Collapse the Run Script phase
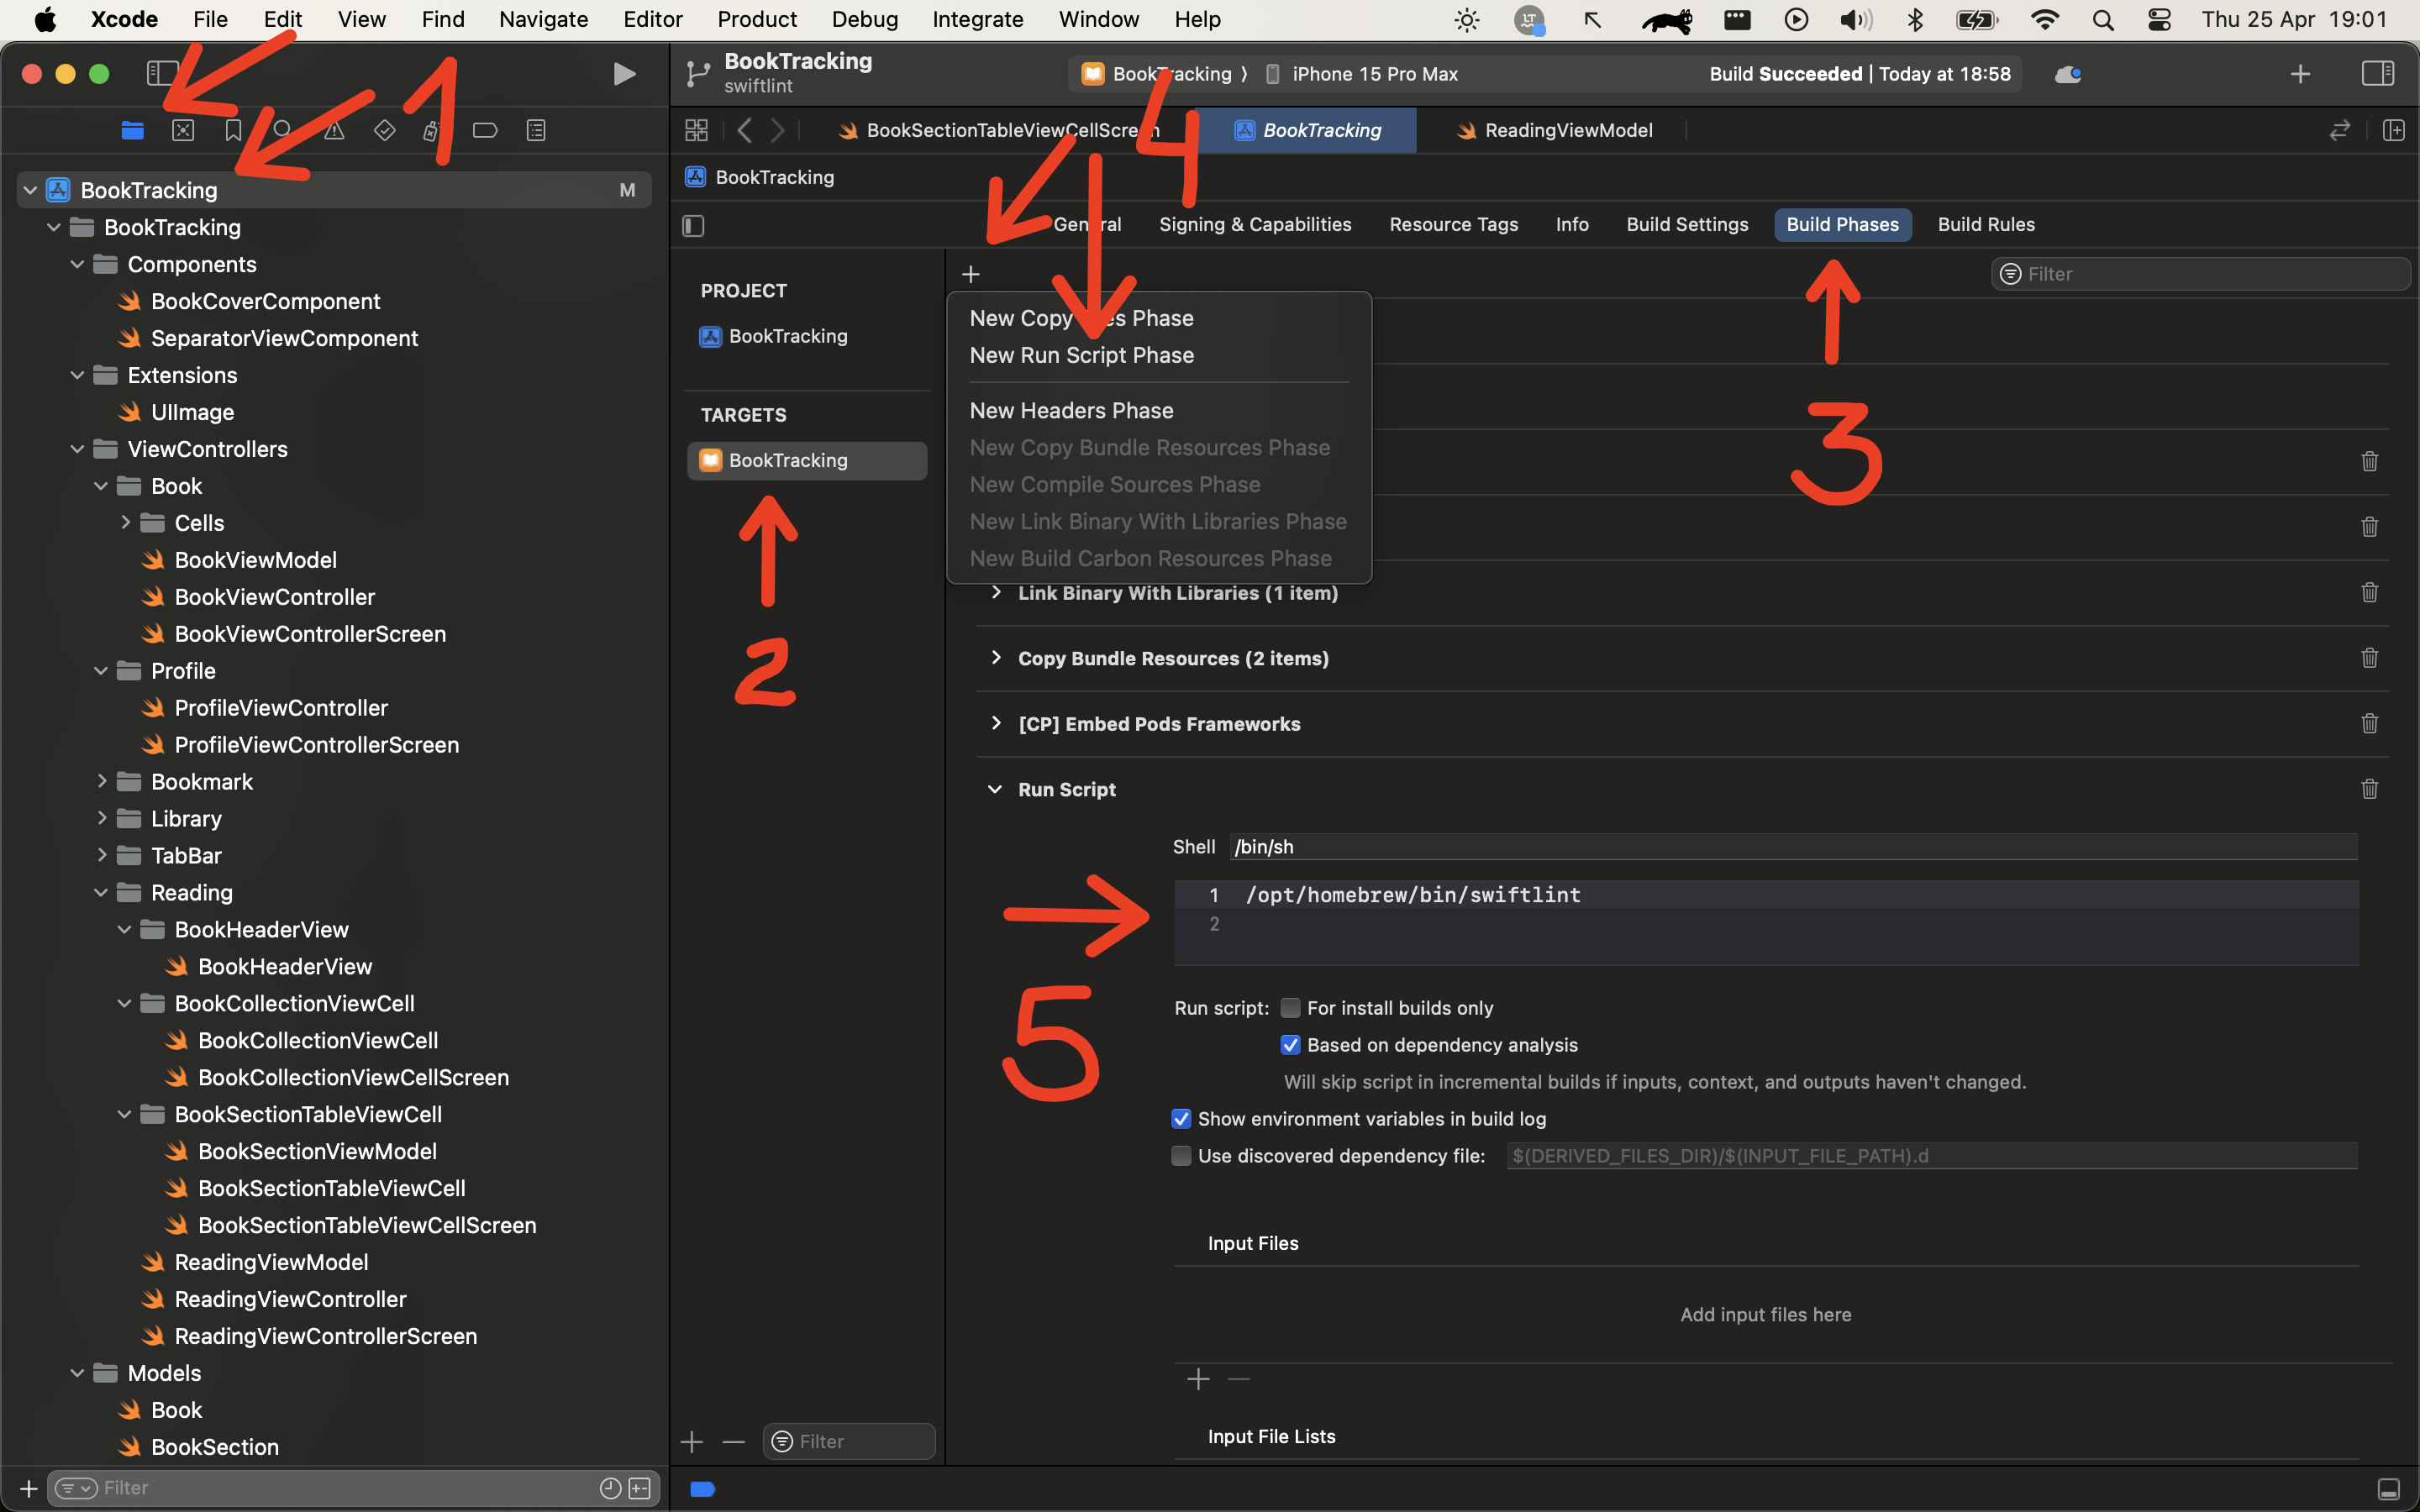The height and width of the screenshot is (1512, 2420). (995, 789)
